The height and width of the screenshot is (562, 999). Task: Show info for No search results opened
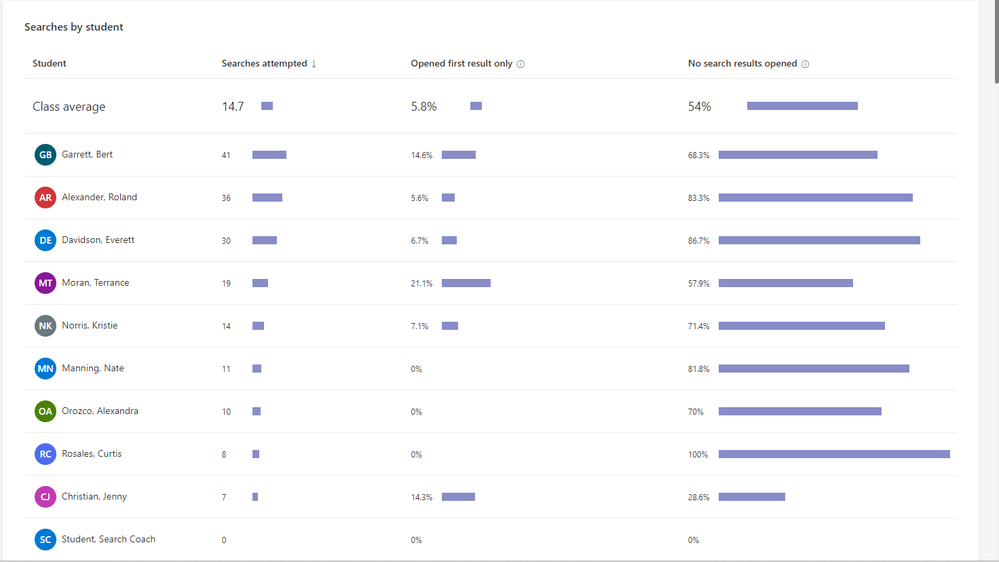click(805, 64)
